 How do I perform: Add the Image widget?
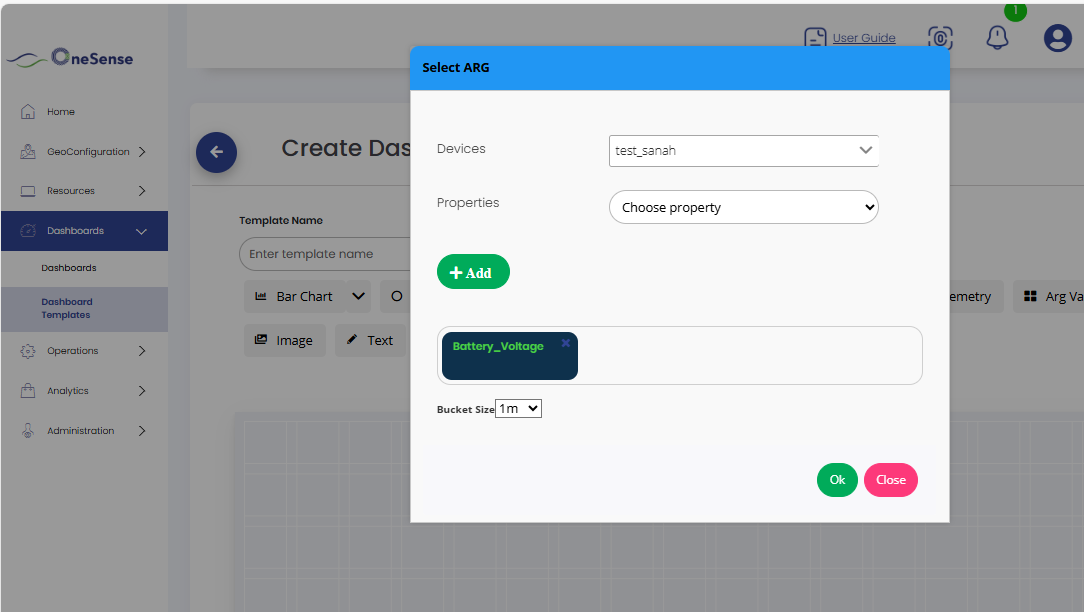(283, 340)
